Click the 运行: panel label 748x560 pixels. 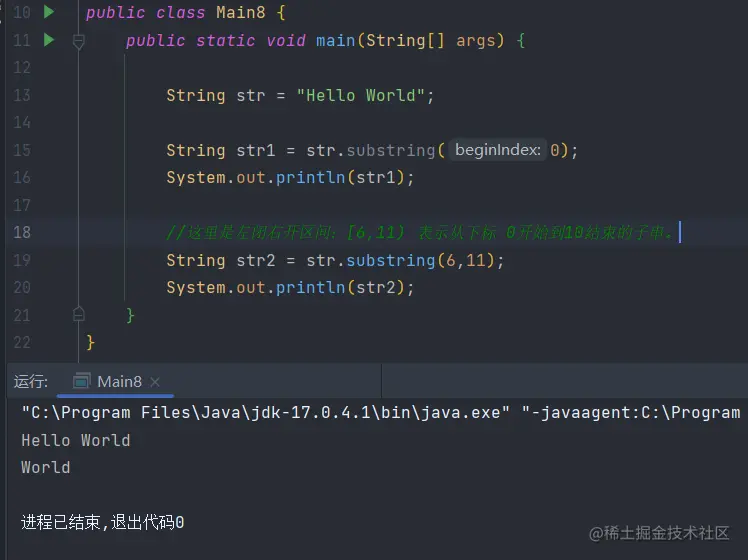click(31, 382)
